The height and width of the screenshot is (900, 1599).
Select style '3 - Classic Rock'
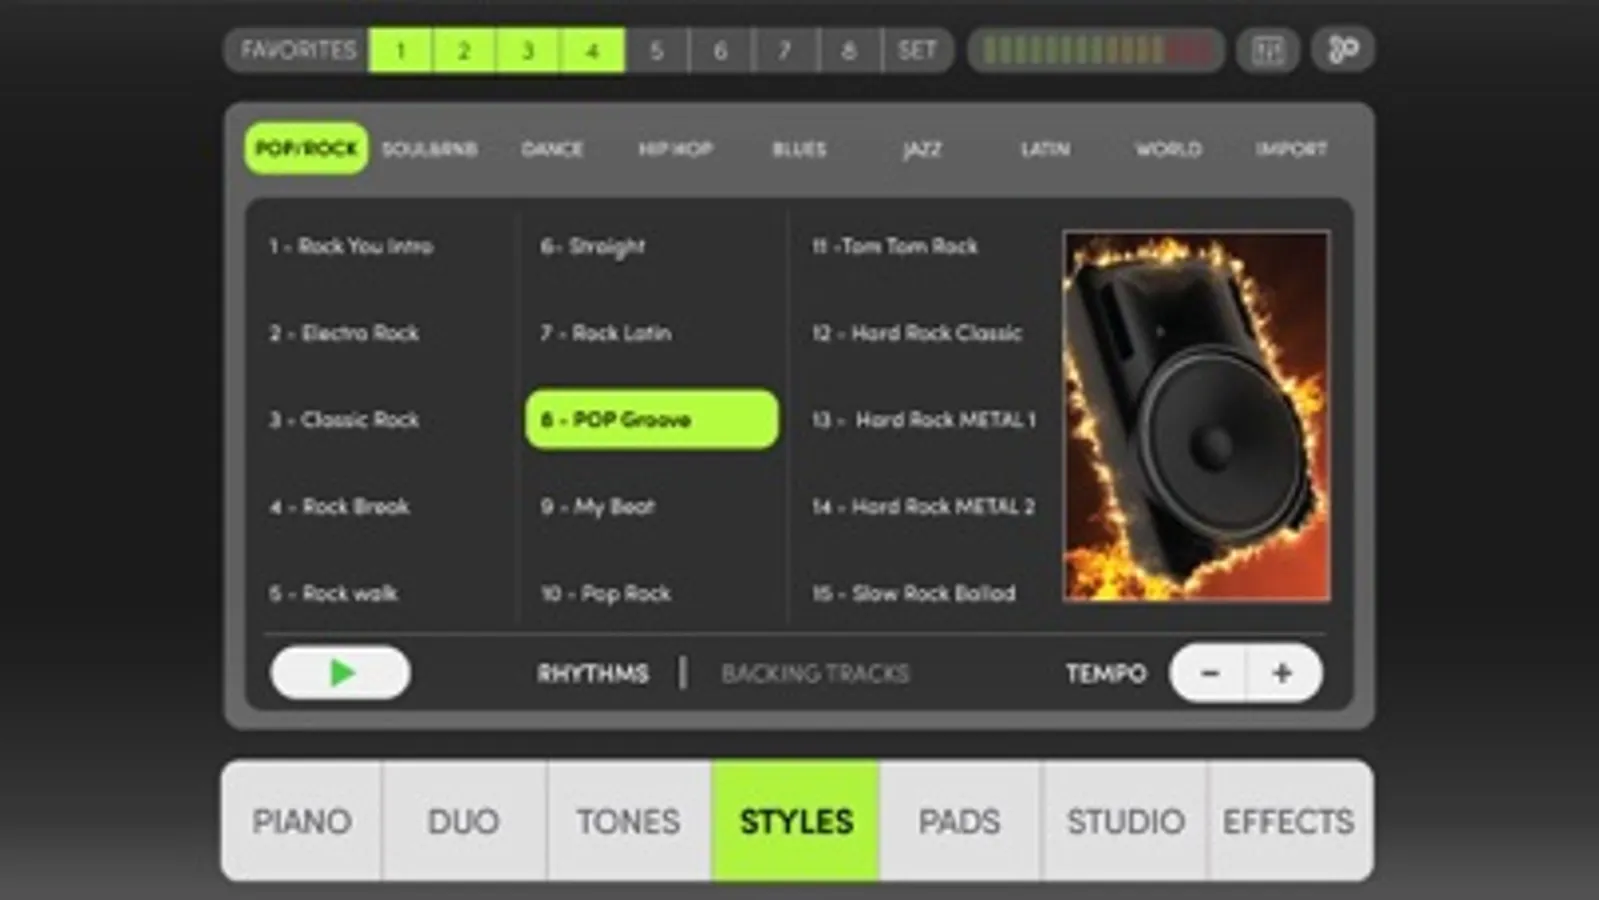[x=344, y=420]
